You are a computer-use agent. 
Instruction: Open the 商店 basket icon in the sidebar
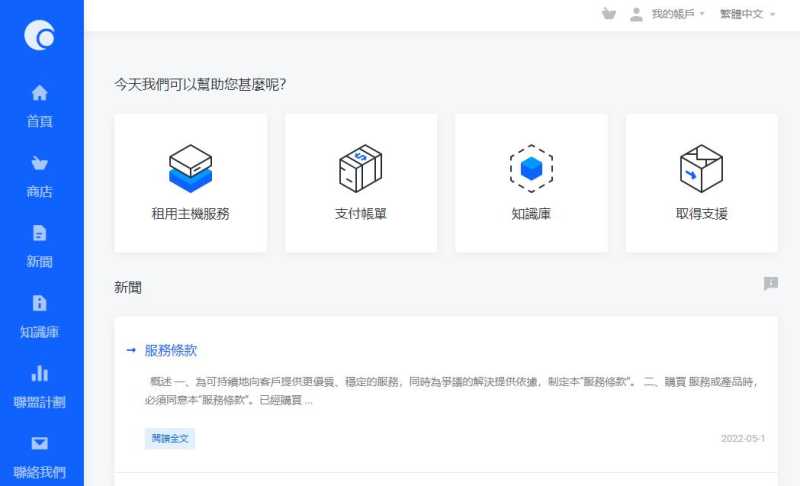(x=39, y=163)
